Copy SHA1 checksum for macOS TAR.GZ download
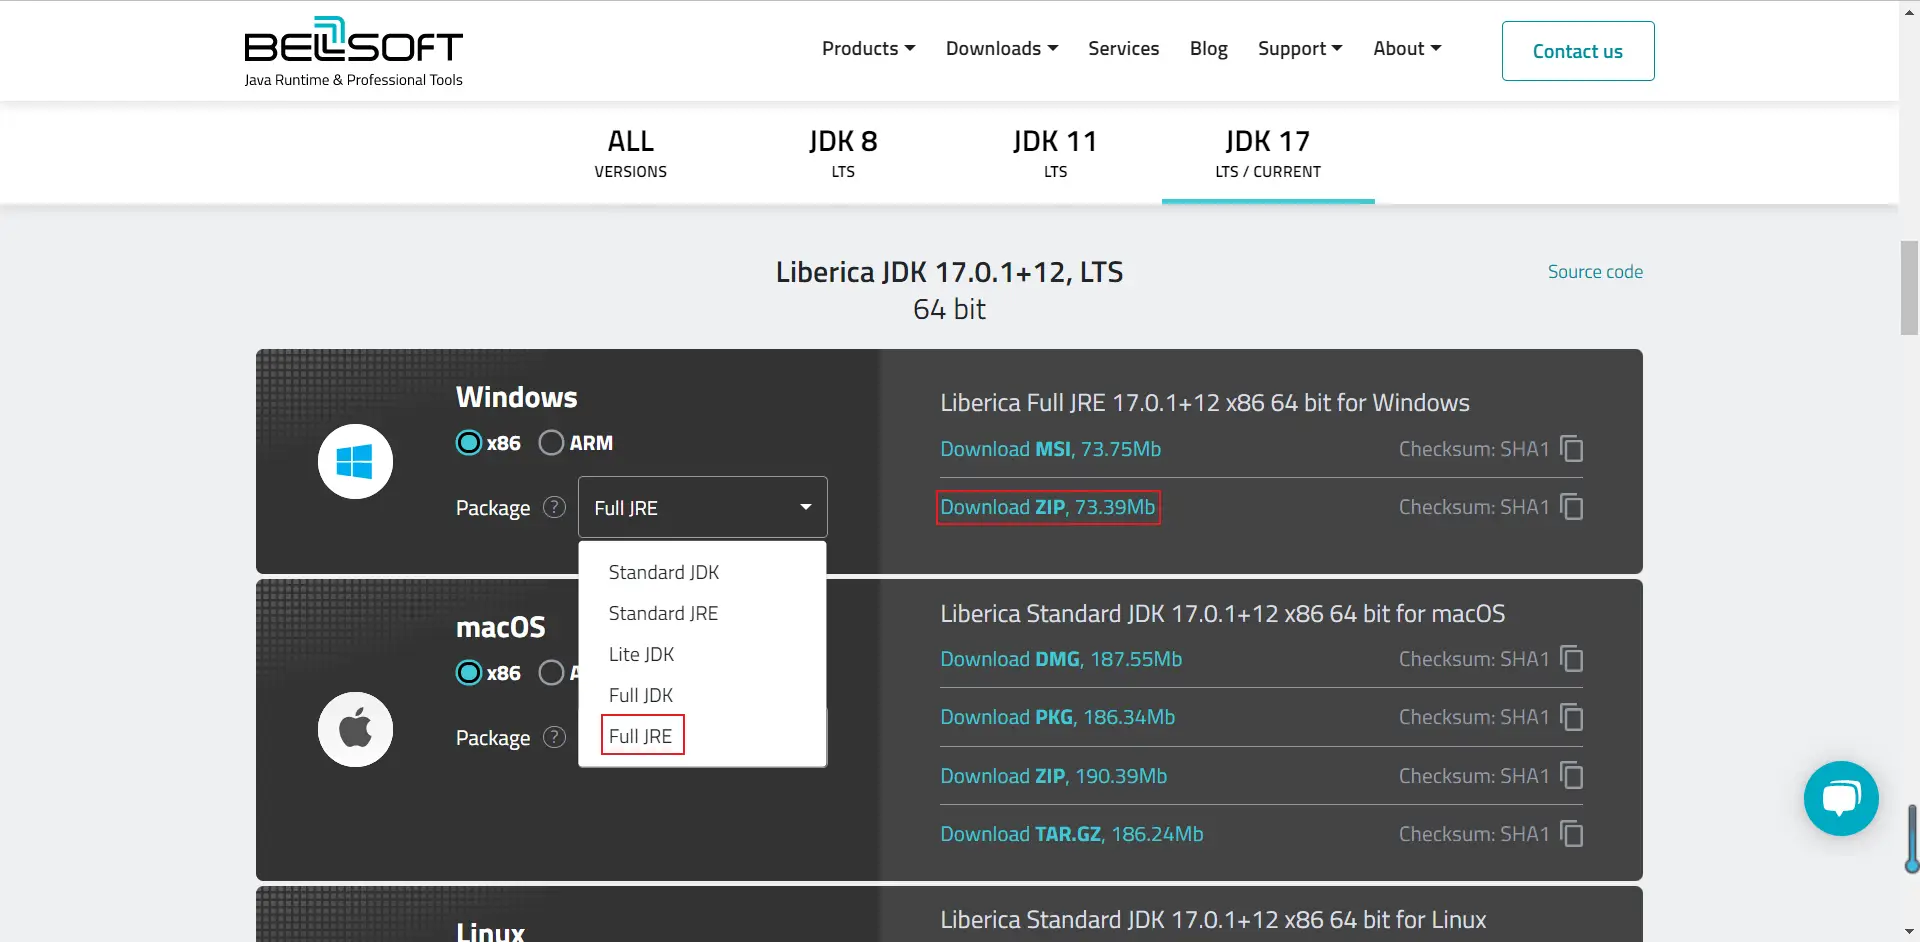1920x942 pixels. (x=1571, y=834)
